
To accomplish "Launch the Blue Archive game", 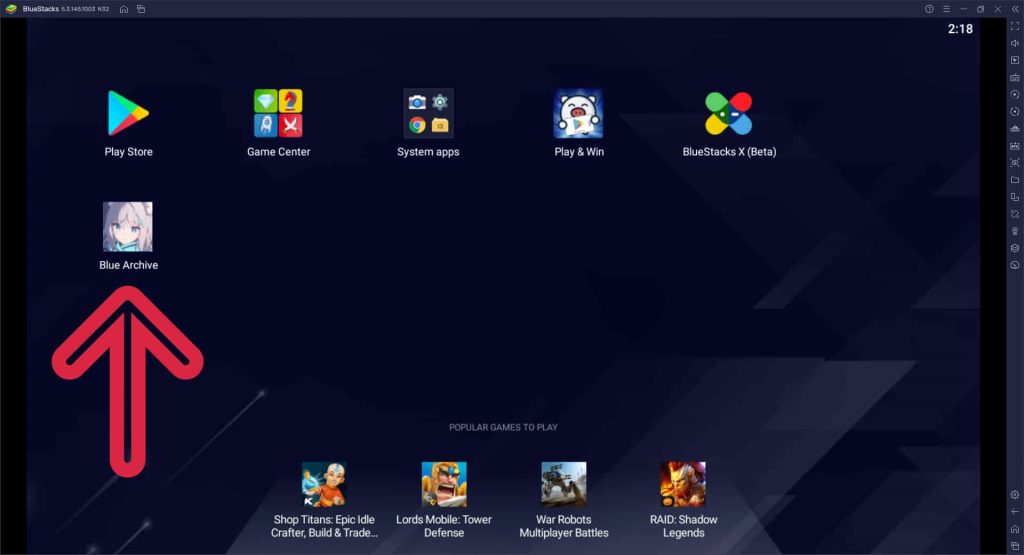I will tap(128, 227).
